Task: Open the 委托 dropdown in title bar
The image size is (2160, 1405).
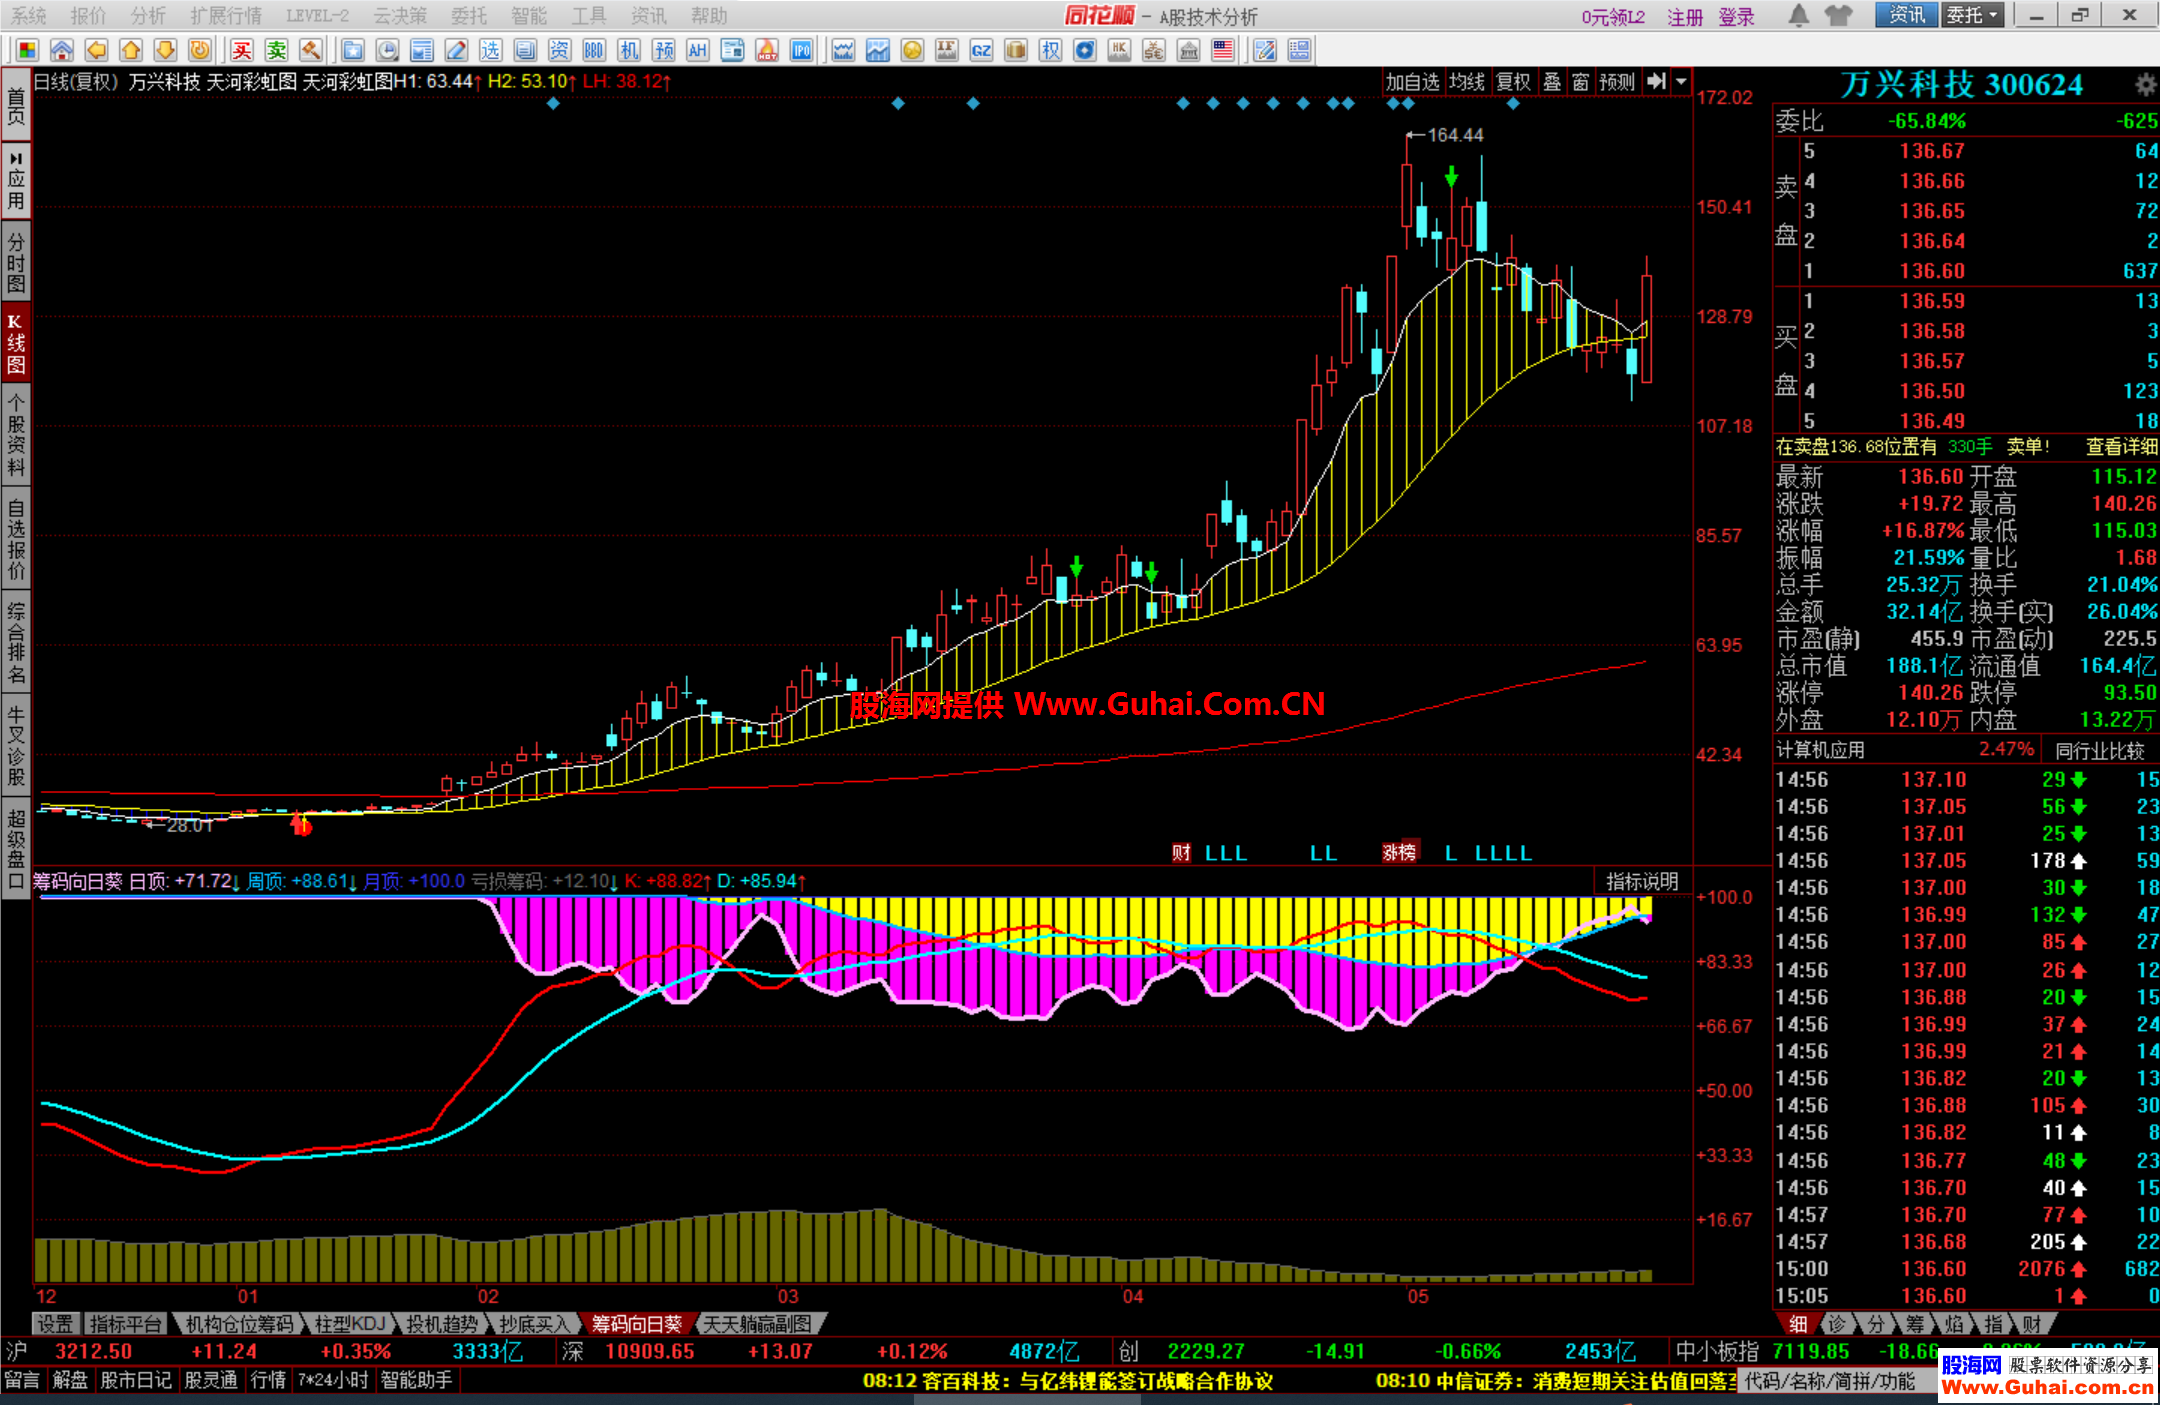Action: pos(1972,15)
